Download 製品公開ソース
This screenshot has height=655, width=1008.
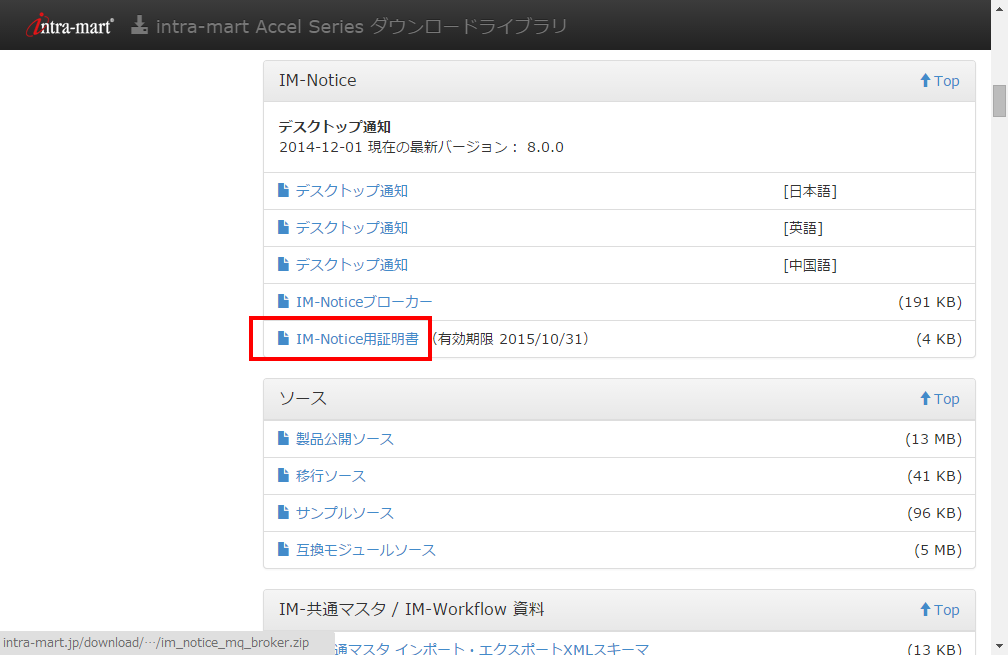click(x=345, y=439)
